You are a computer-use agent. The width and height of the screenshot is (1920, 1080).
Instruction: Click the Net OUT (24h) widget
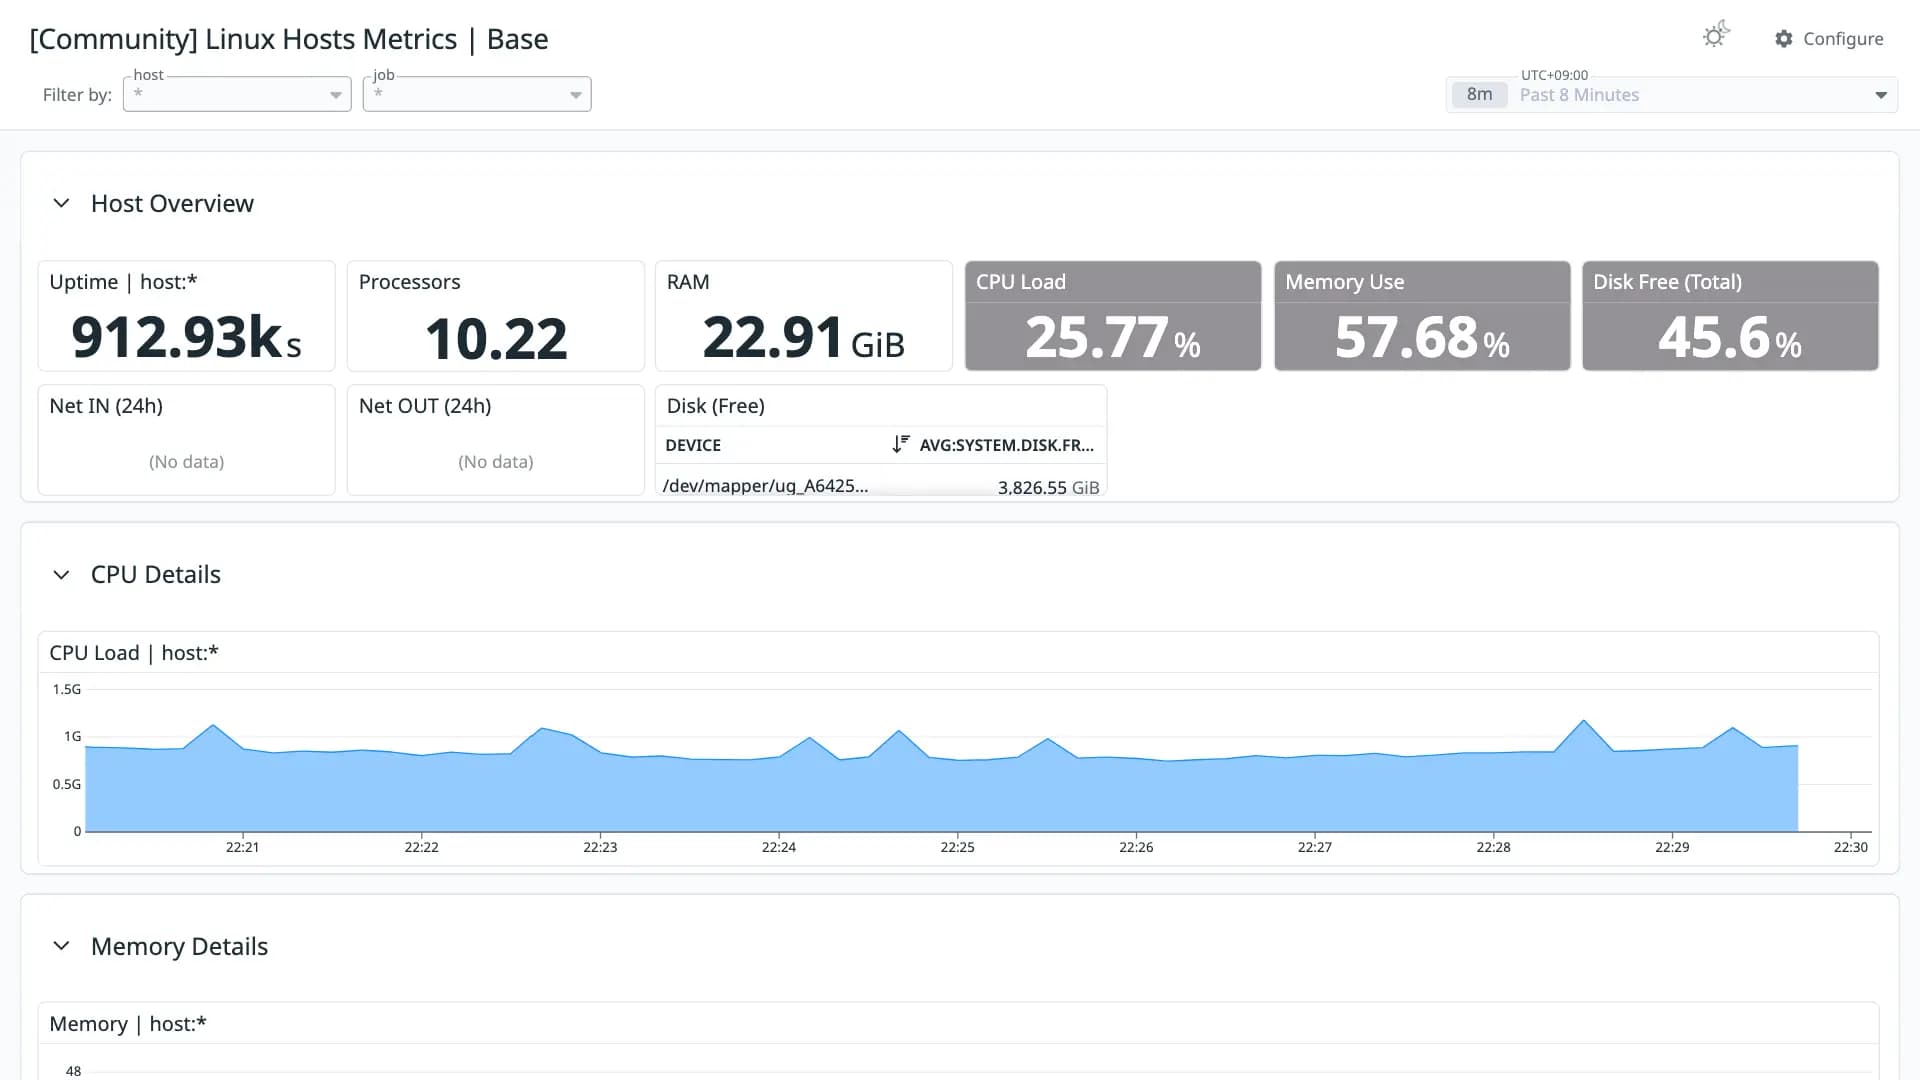click(x=496, y=440)
